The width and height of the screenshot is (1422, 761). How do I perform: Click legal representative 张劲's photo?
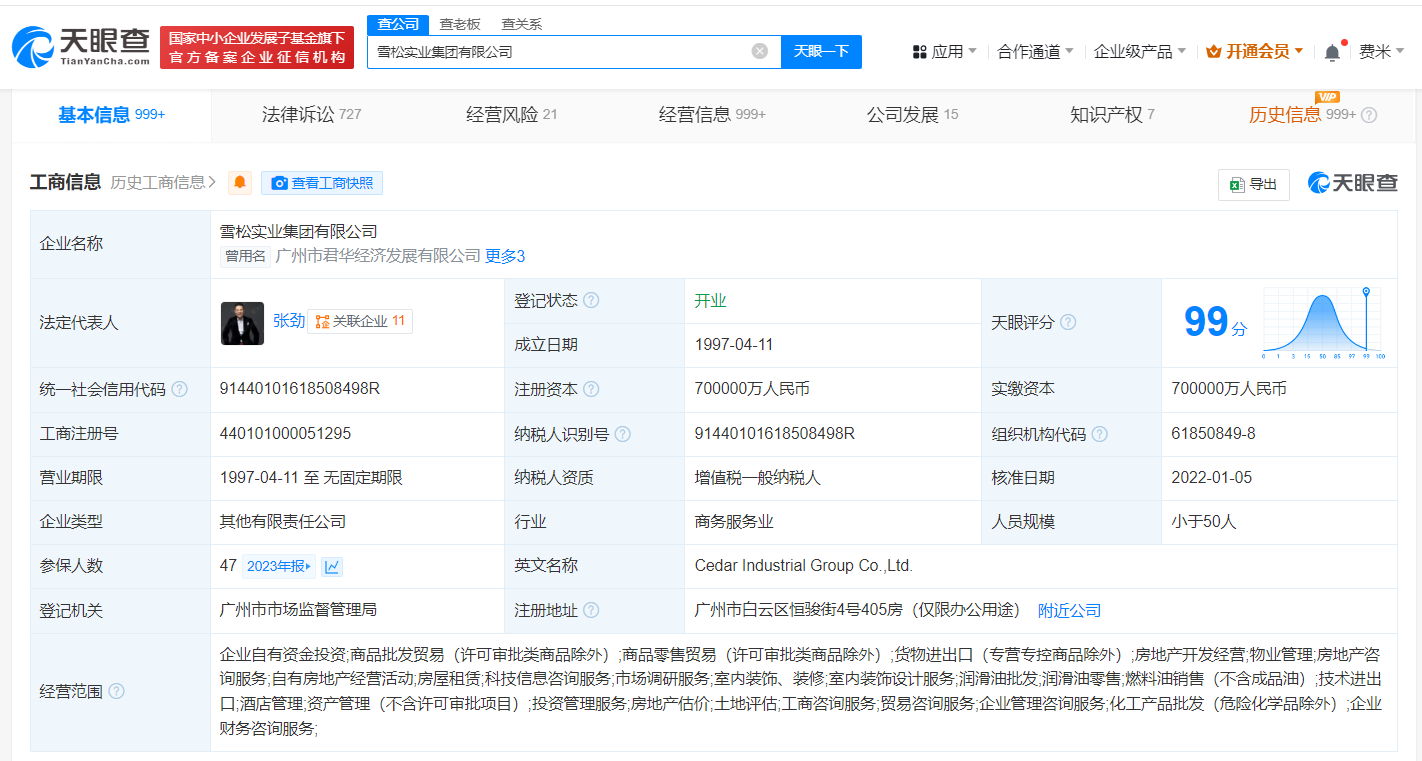pos(242,323)
